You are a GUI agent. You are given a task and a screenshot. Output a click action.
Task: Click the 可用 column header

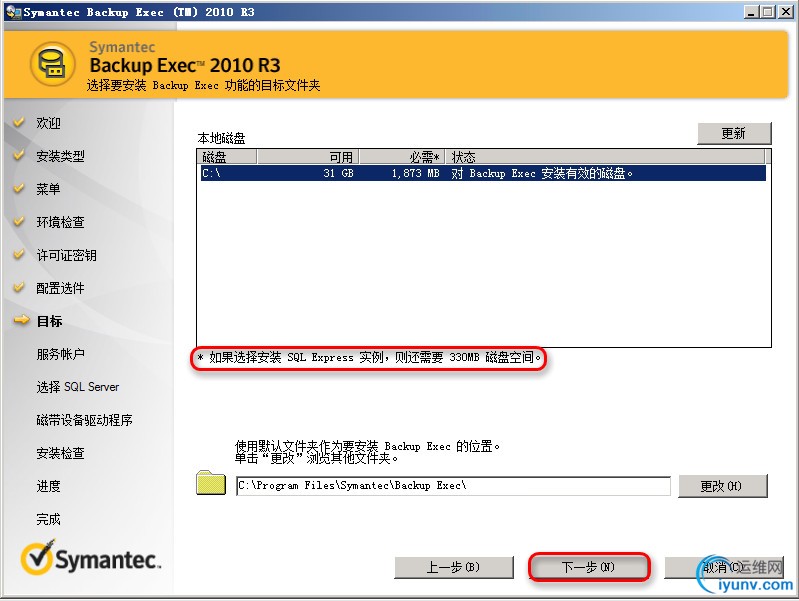pos(308,156)
